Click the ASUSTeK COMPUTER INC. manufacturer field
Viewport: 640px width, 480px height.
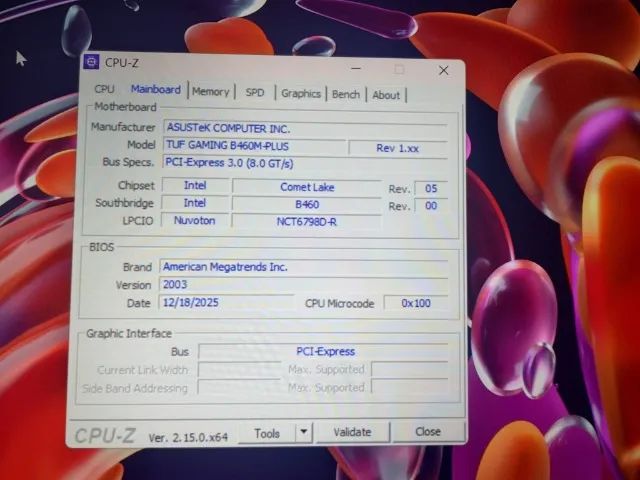[305, 128]
